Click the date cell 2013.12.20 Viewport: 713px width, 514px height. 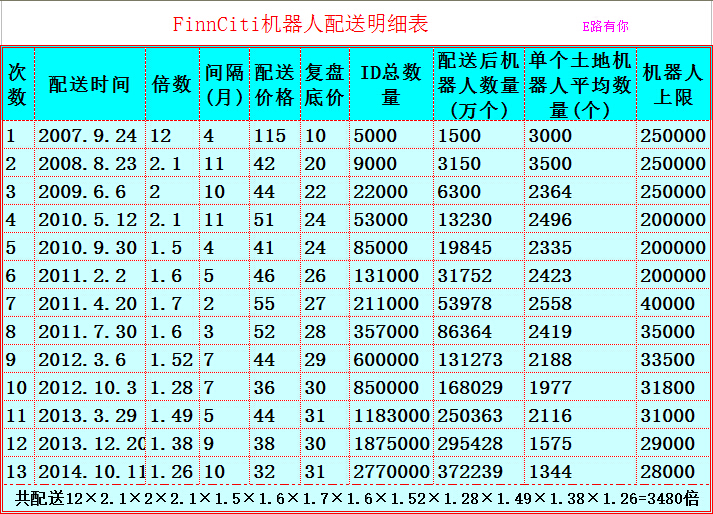(x=90, y=443)
